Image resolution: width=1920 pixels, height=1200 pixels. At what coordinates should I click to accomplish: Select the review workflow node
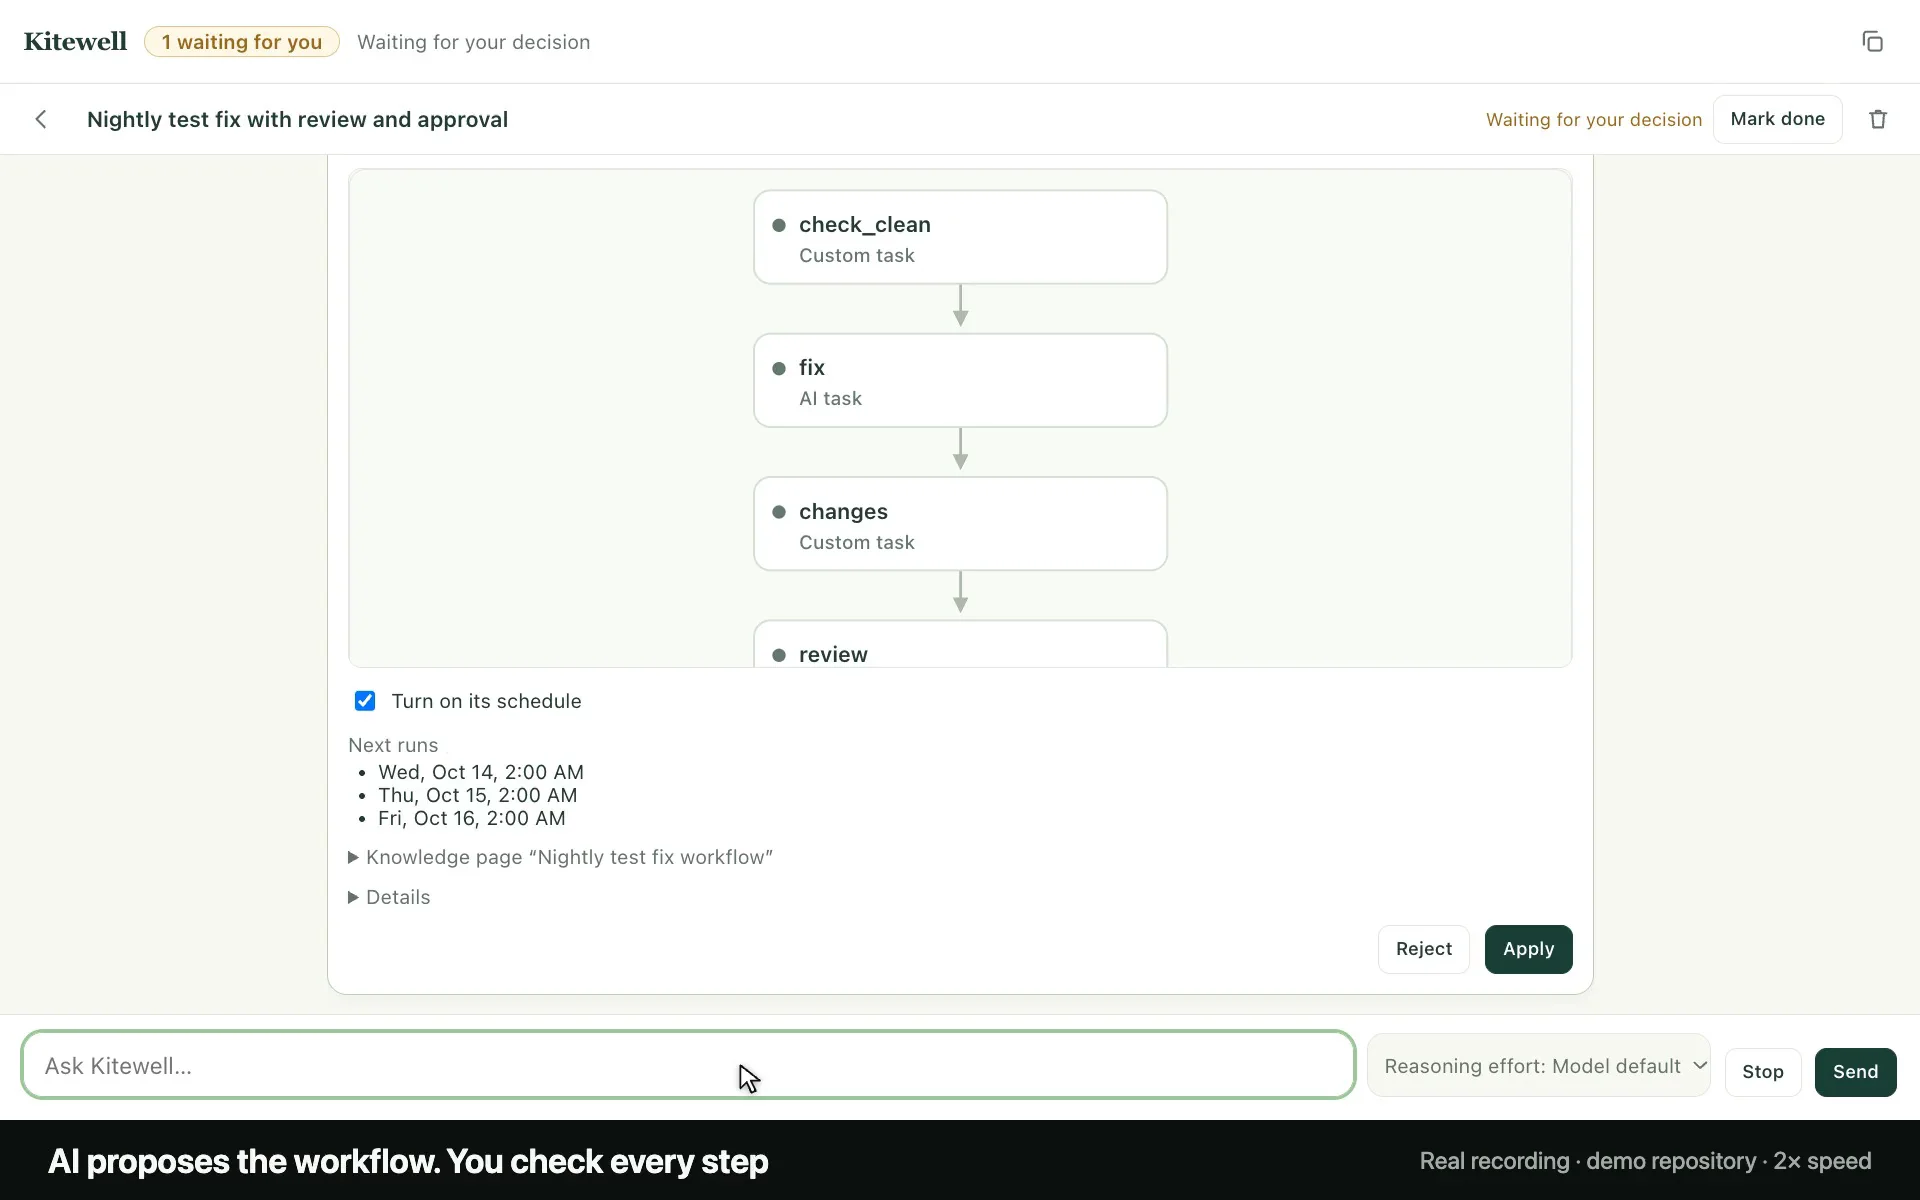click(x=960, y=644)
